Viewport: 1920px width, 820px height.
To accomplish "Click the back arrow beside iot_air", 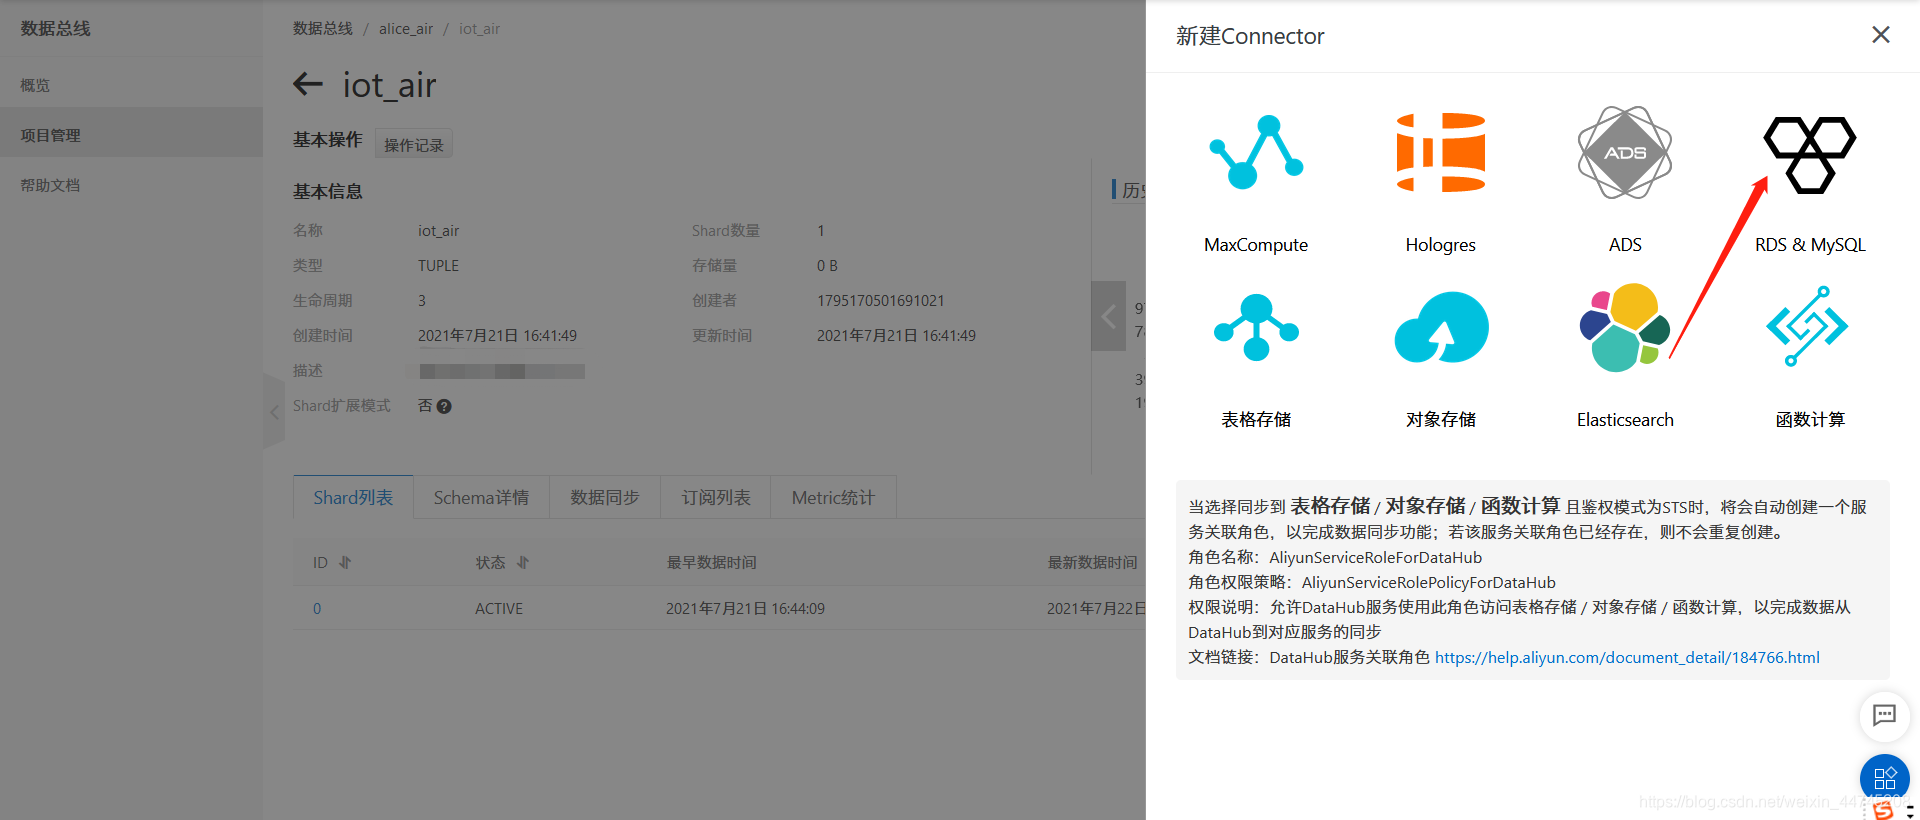I will pyautogui.click(x=308, y=84).
